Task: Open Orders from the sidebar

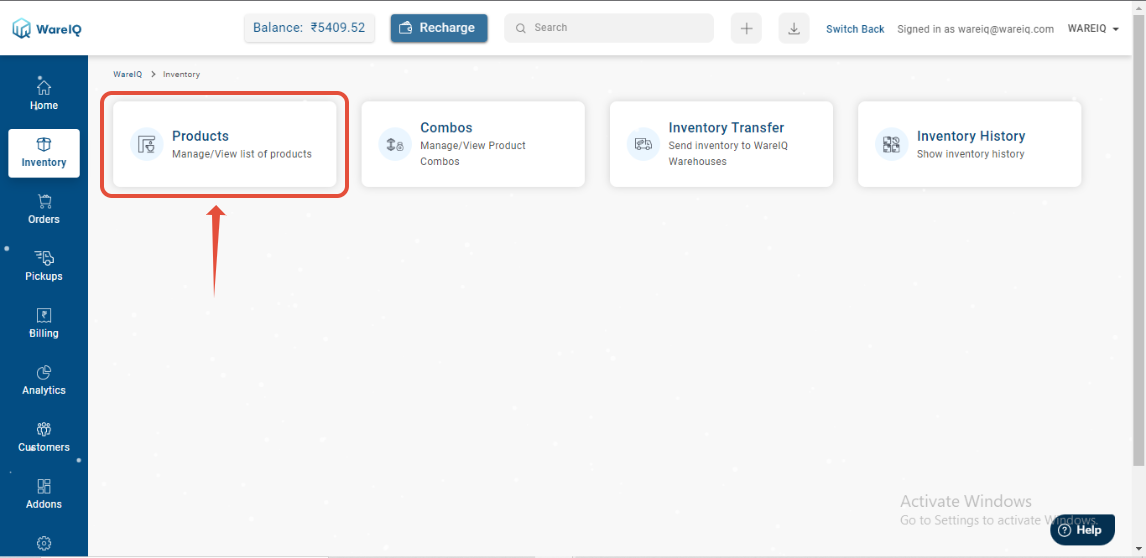Action: coord(44,208)
